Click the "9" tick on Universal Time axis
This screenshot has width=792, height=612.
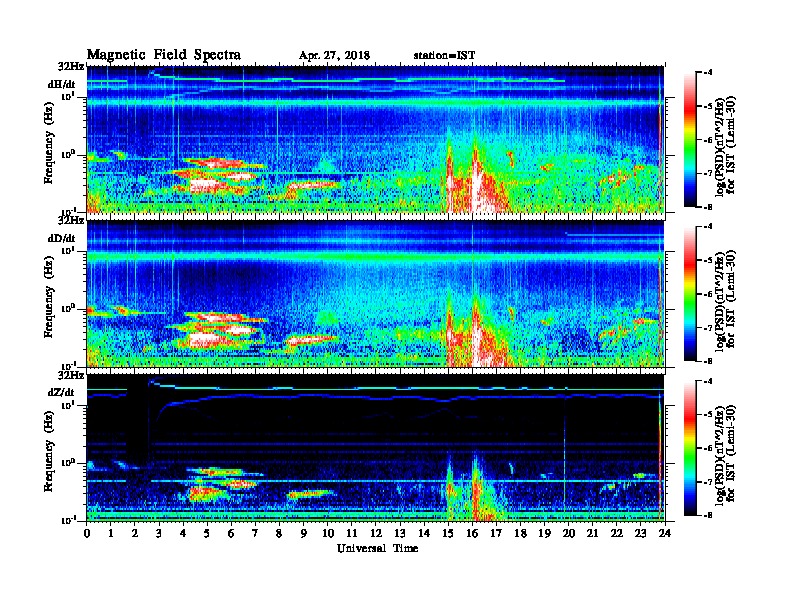(x=304, y=533)
